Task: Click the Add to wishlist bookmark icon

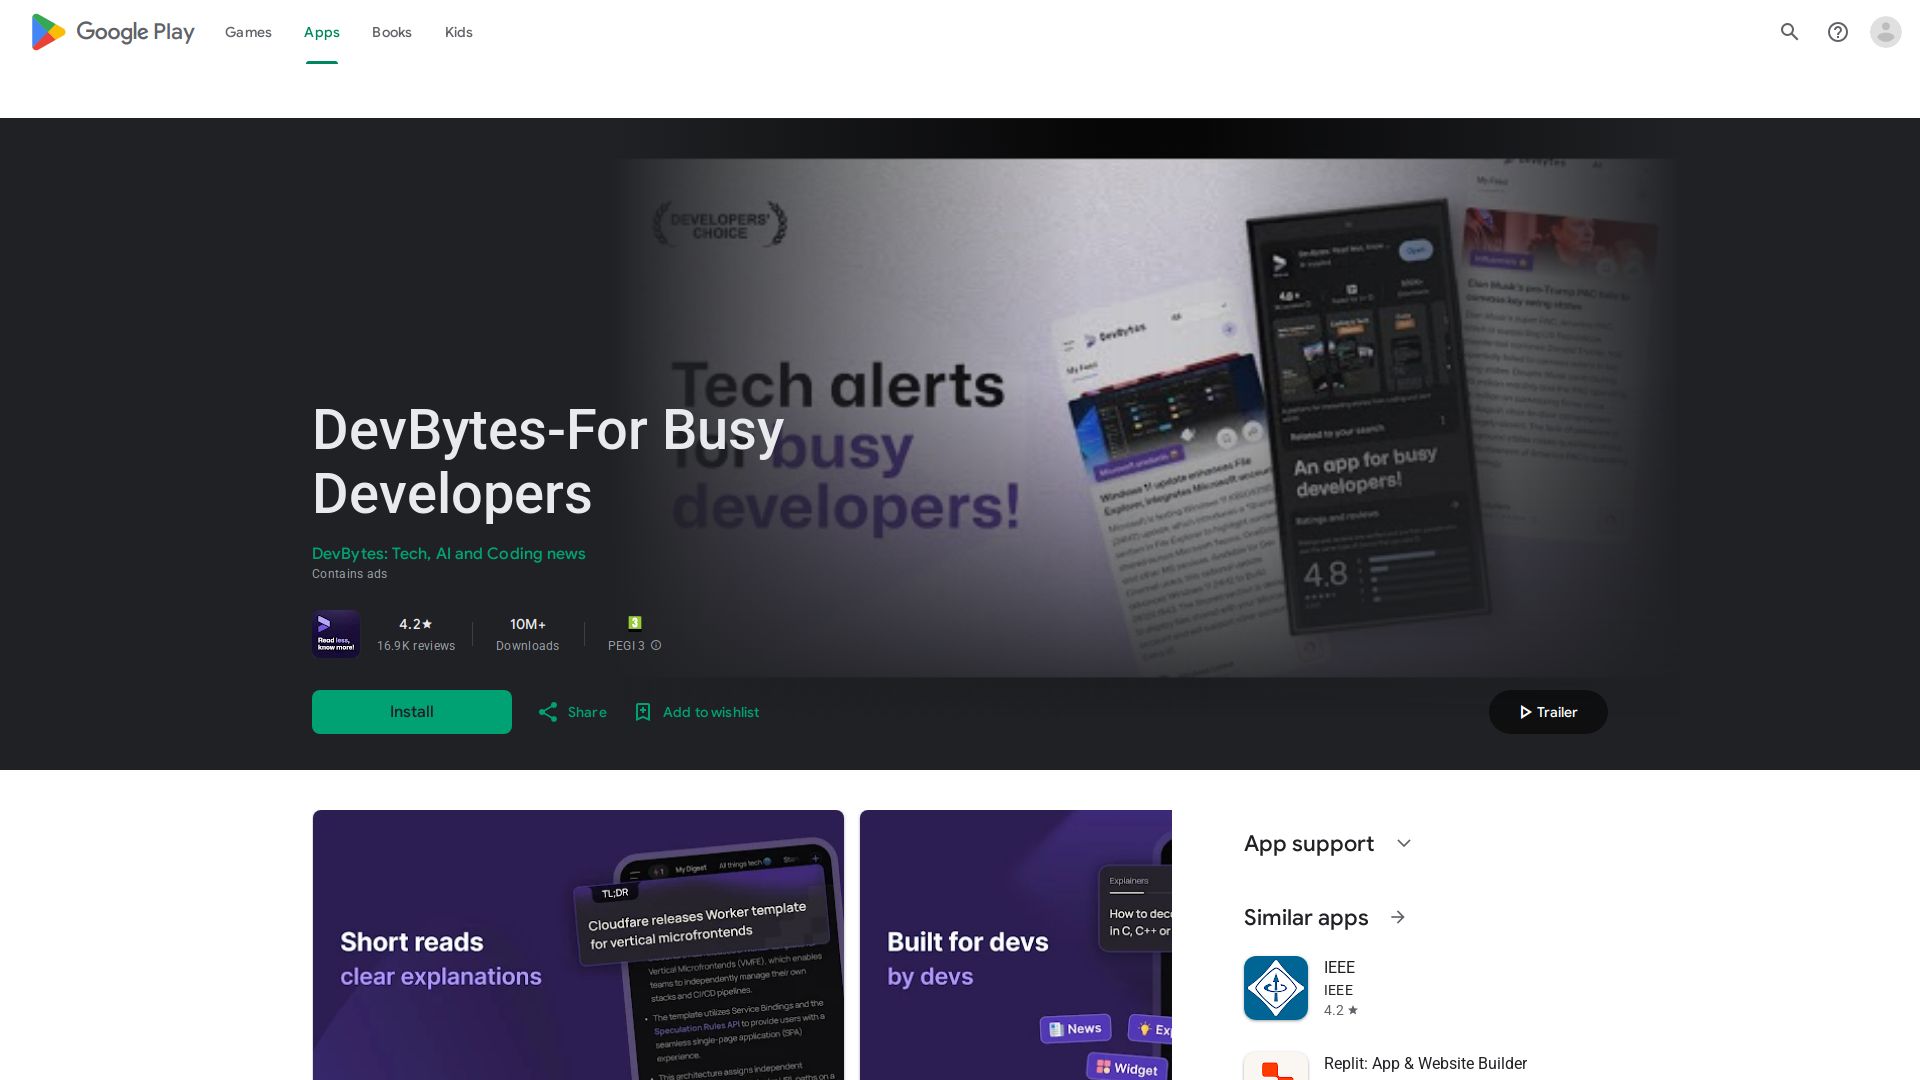Action: (x=643, y=712)
